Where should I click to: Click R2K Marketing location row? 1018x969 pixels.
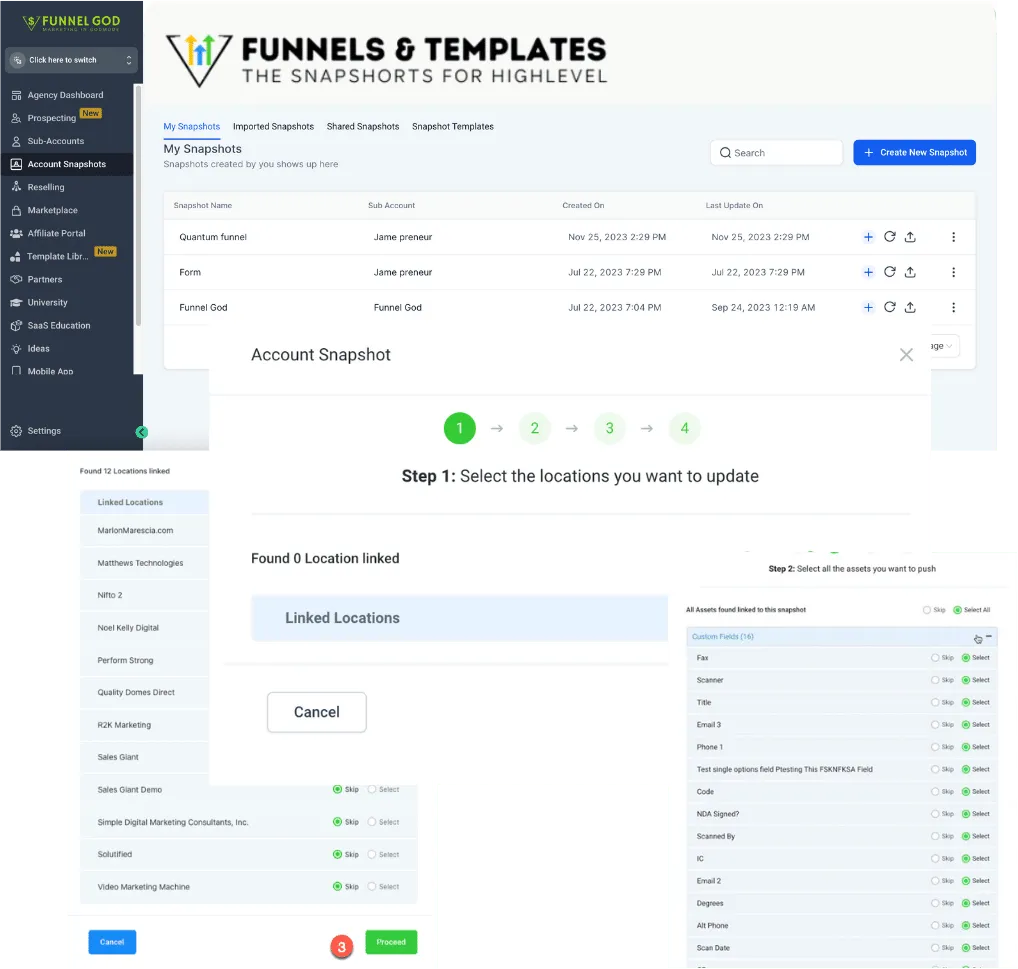144,724
